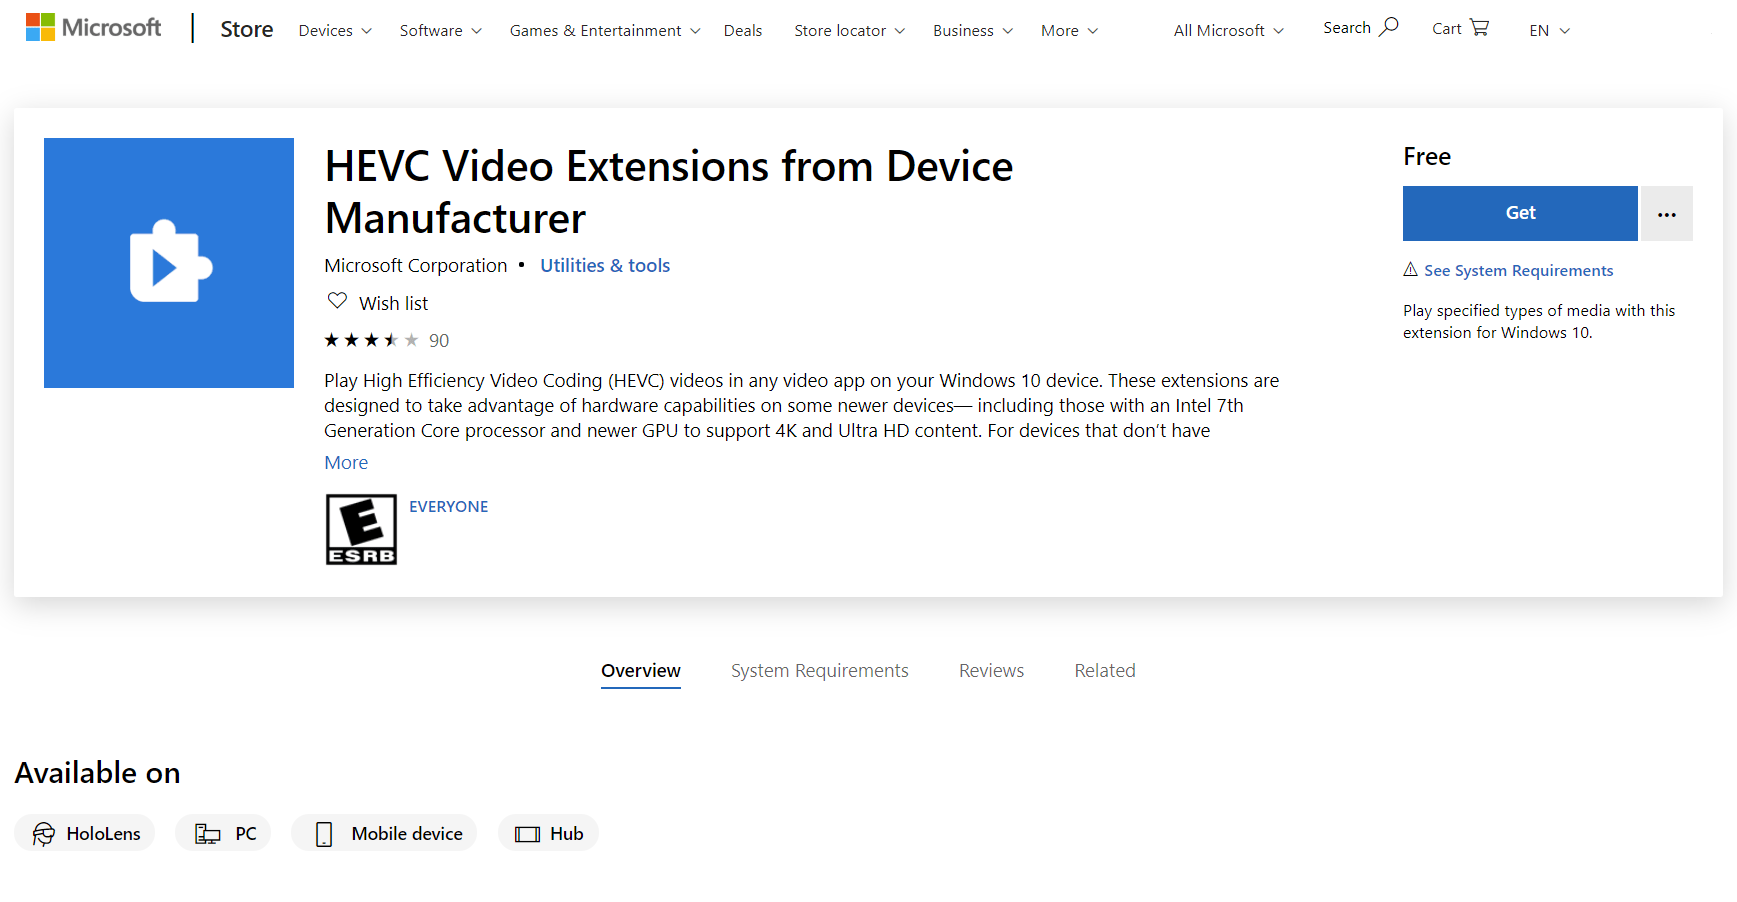Toggle the Wish list heart
1737x902 pixels.
(338, 301)
